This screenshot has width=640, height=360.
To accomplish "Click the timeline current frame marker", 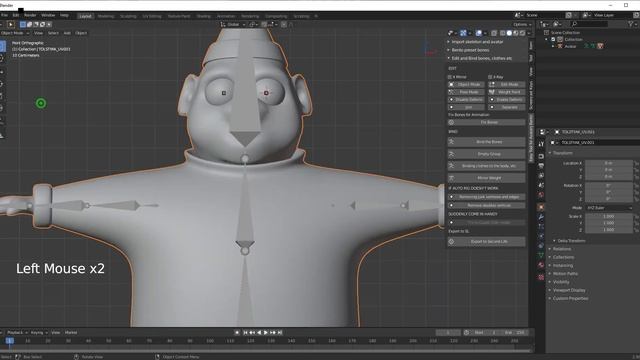I will (x=9, y=340).
